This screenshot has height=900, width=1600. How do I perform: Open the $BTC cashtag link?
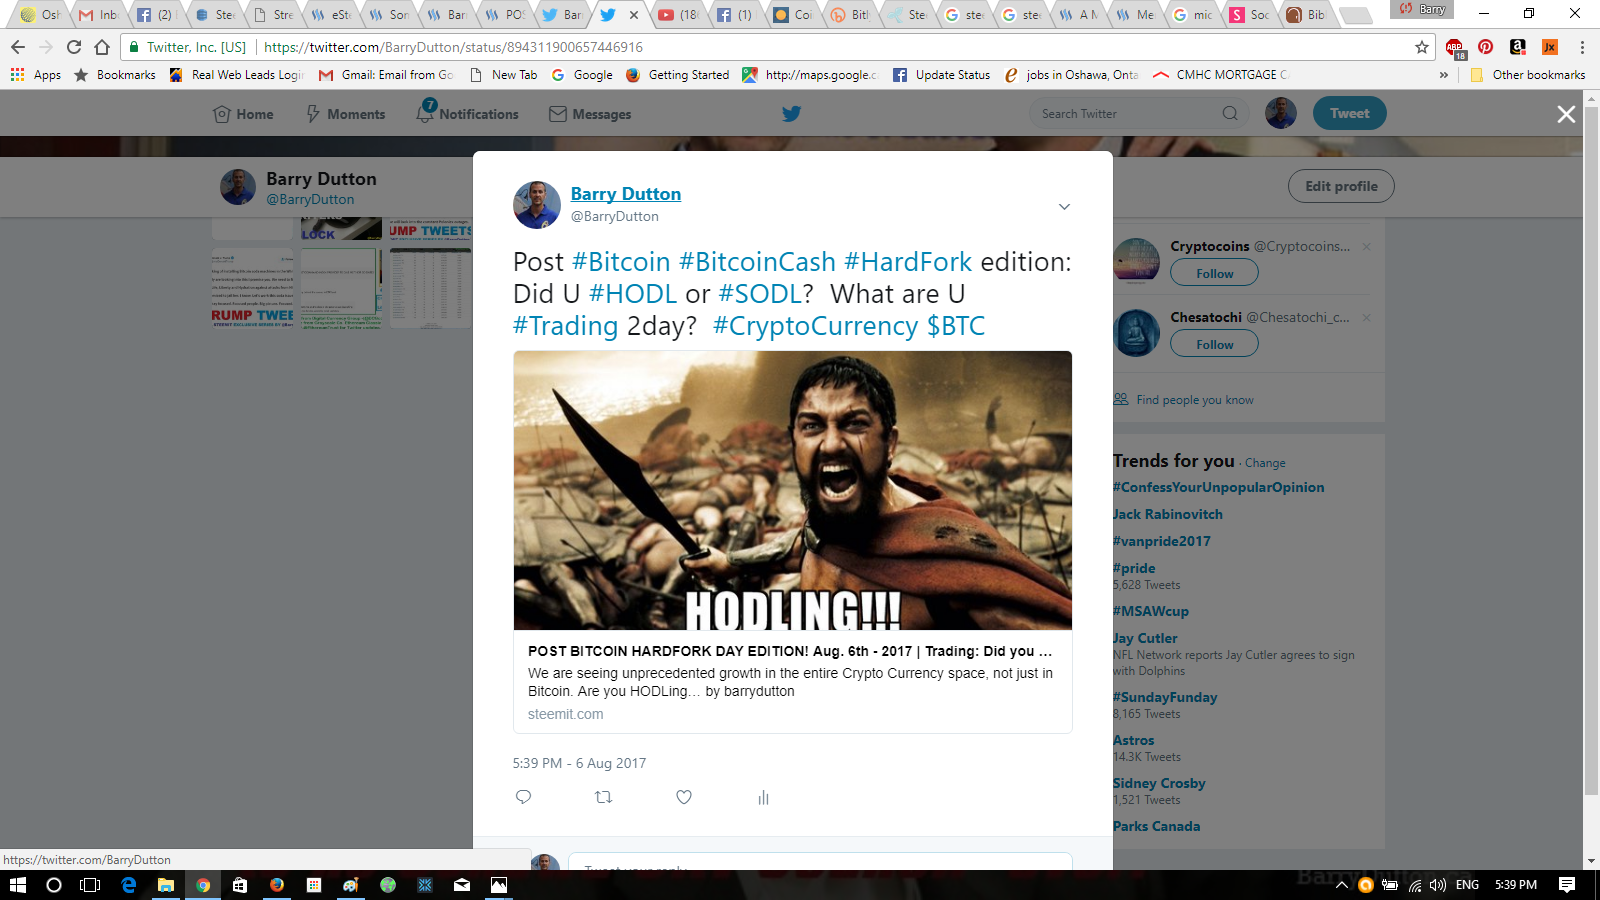point(956,326)
